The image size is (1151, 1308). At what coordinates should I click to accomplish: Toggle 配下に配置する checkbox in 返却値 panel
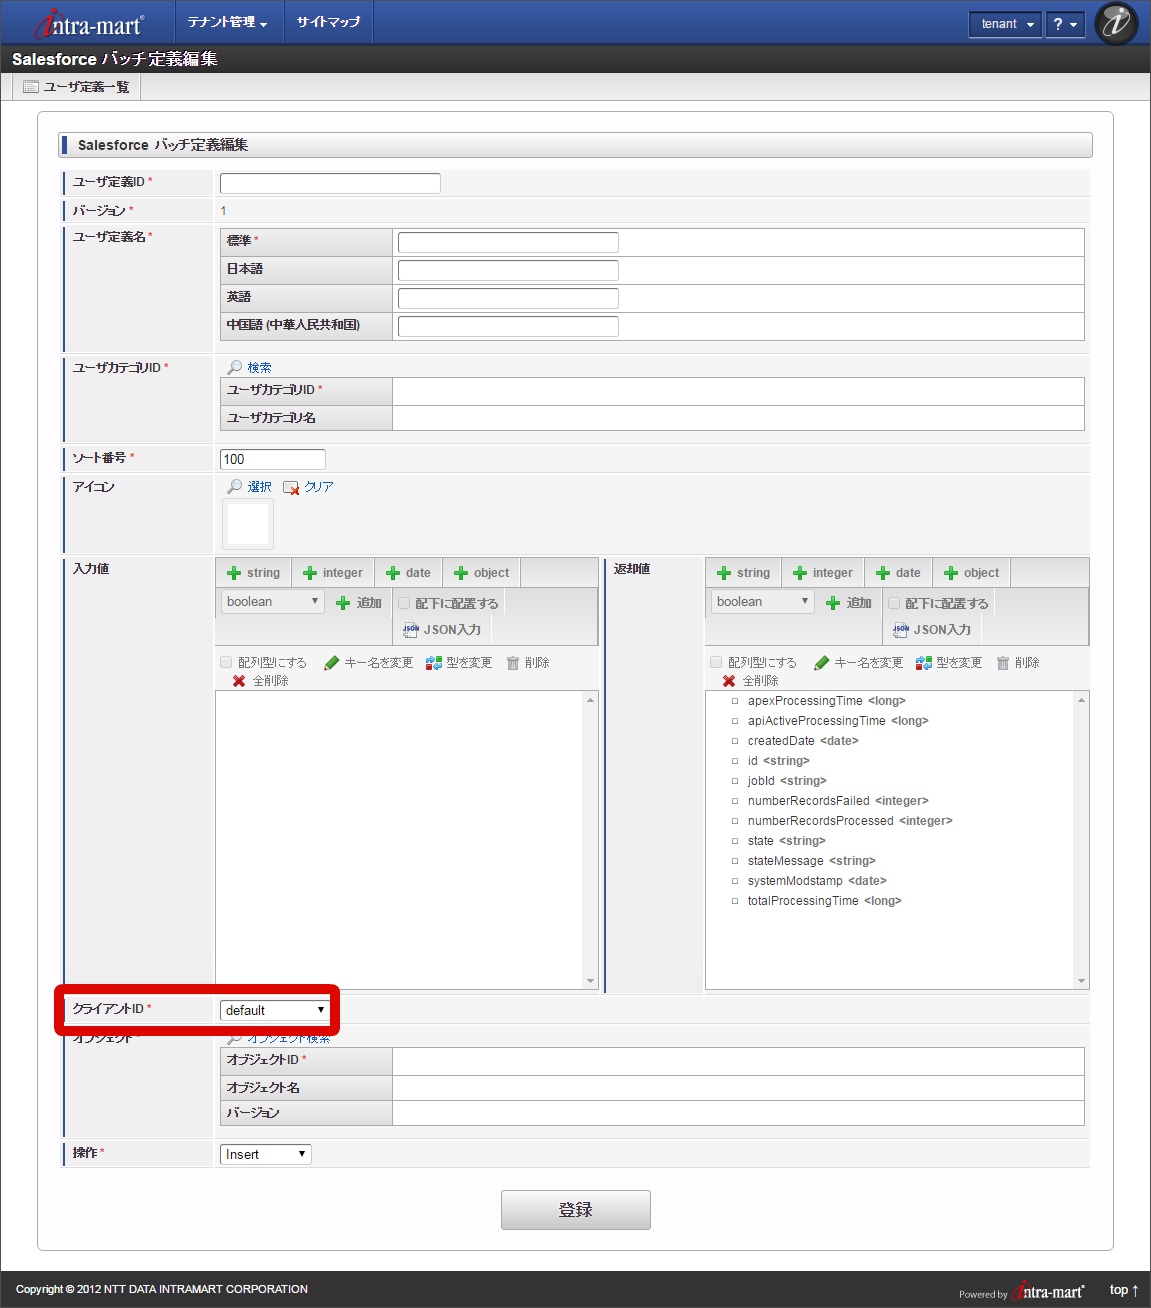[894, 603]
